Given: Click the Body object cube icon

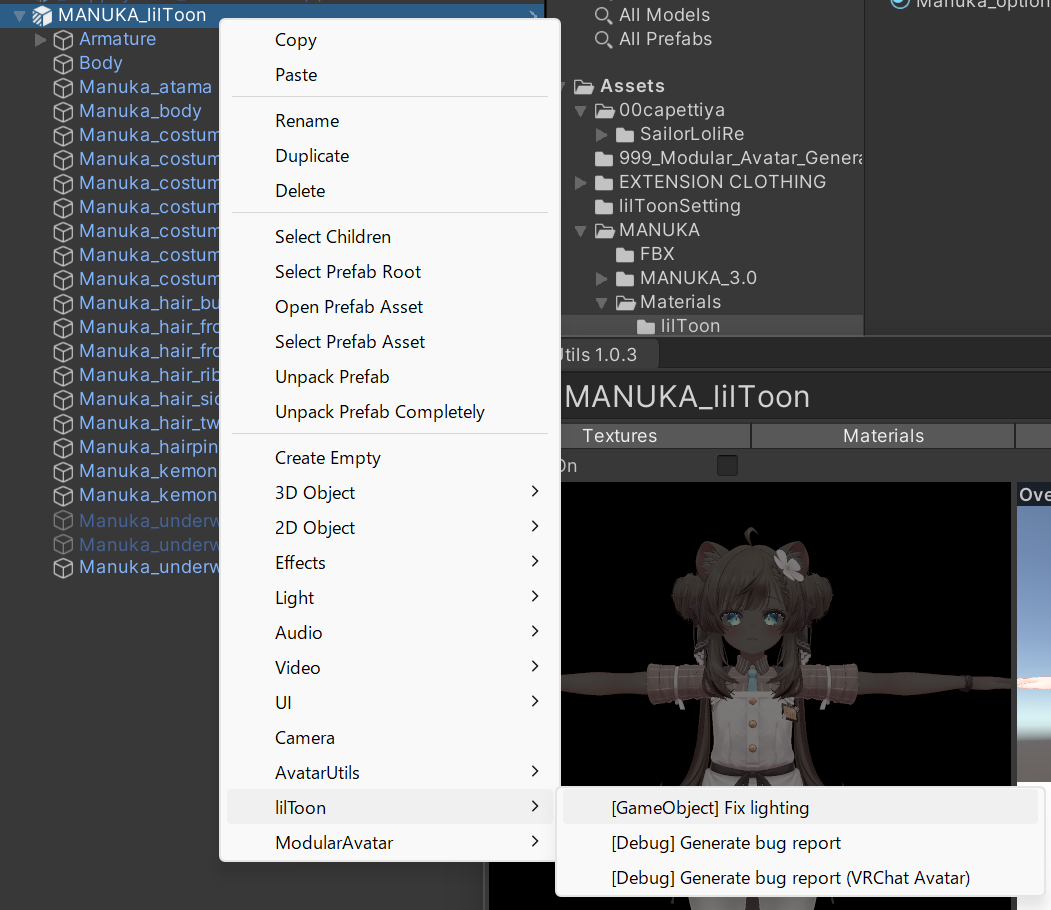Looking at the screenshot, I should tap(63, 64).
